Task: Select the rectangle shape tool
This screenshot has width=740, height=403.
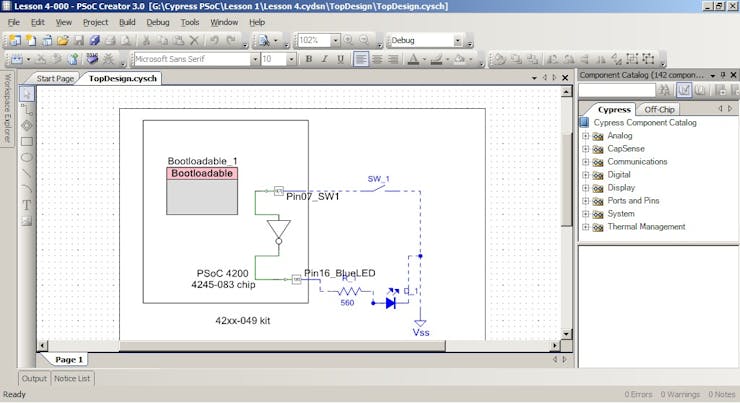Action: (x=27, y=141)
